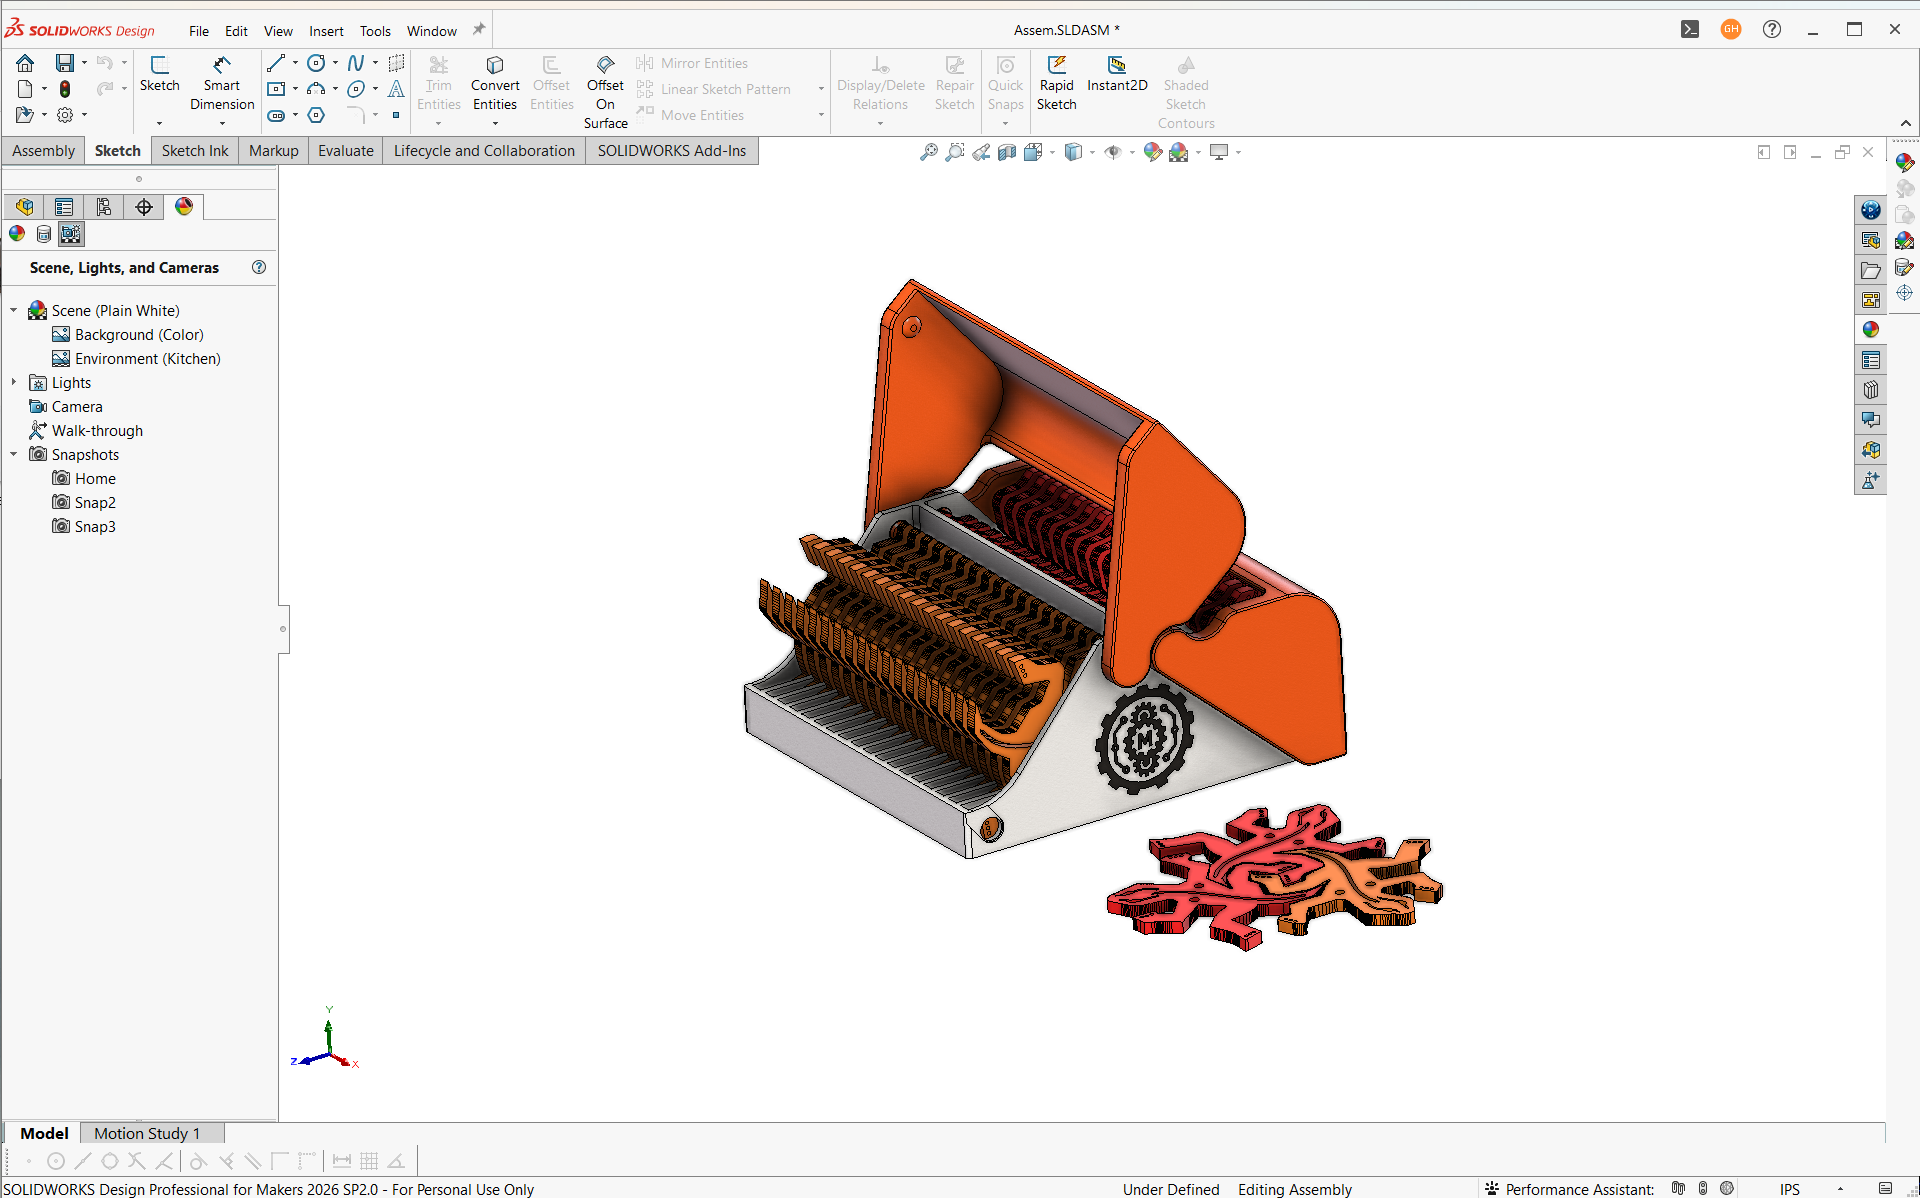The width and height of the screenshot is (1920, 1198).
Task: Click the Sketch command button
Action: [x=159, y=75]
